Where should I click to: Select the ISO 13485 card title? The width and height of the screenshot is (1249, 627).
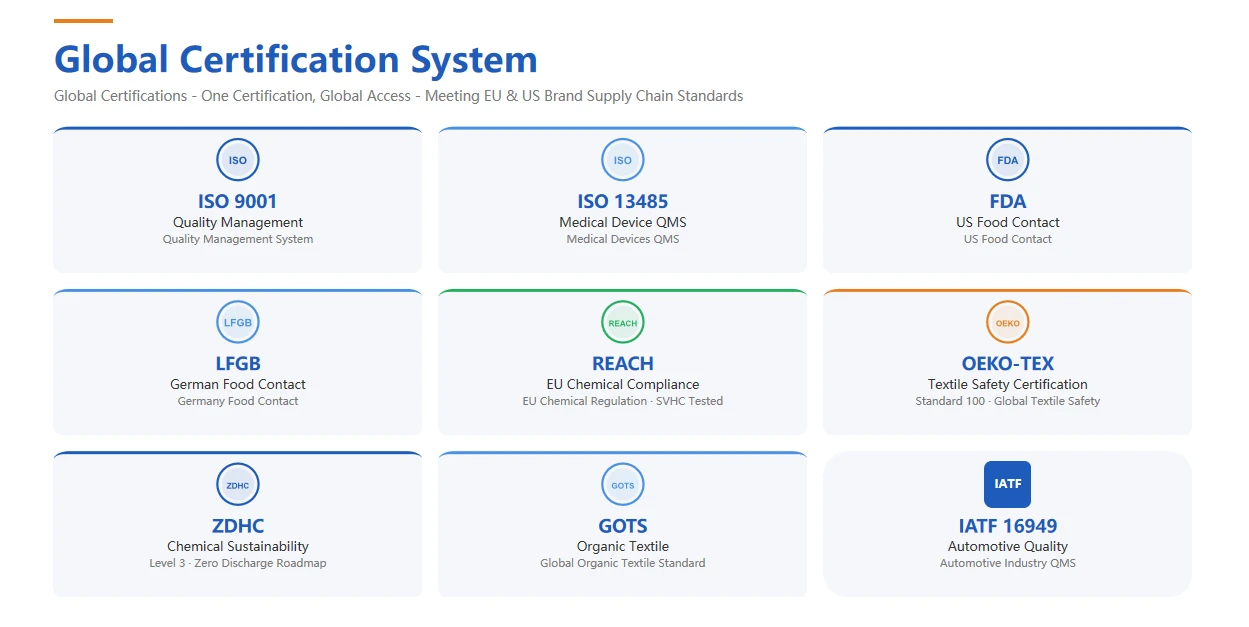(623, 201)
